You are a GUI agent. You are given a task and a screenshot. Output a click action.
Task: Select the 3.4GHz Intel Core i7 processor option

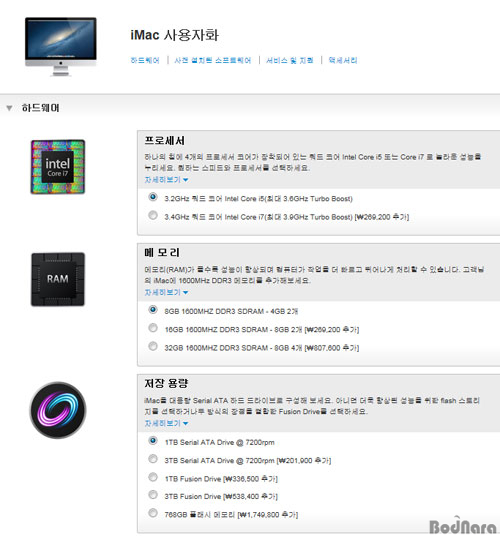click(153, 215)
